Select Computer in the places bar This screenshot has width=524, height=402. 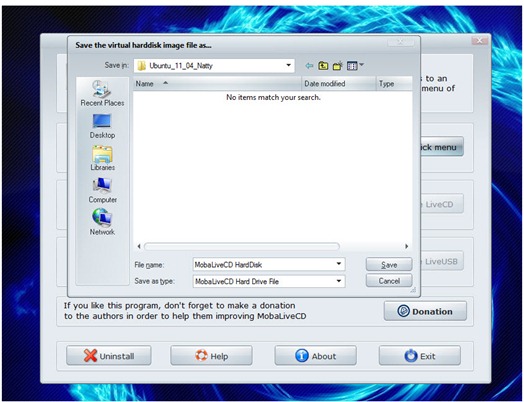102,190
